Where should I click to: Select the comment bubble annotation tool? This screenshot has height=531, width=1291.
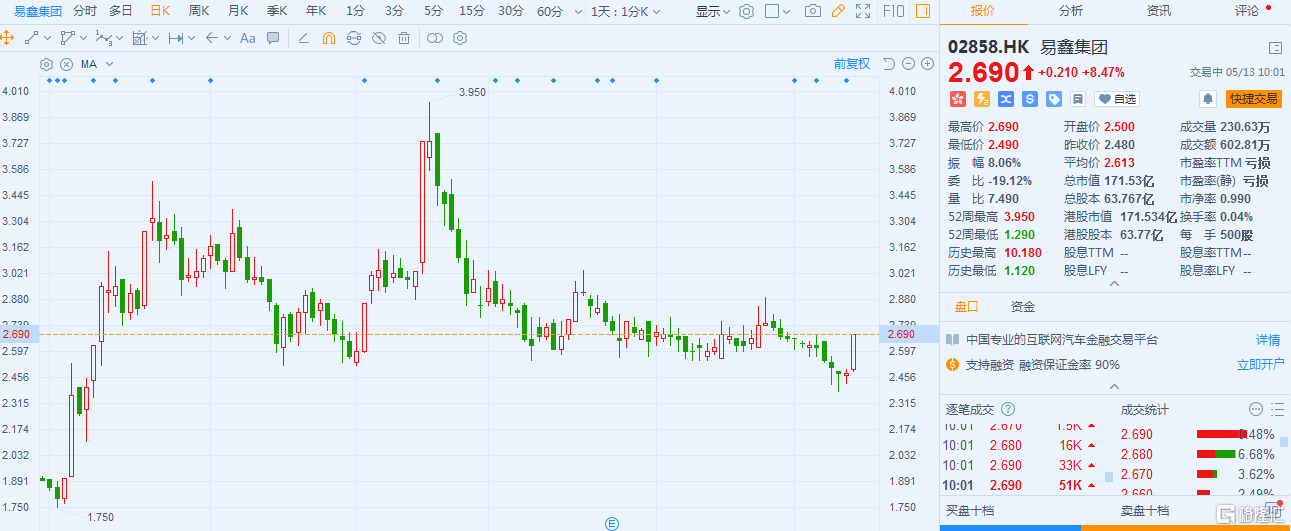[273, 38]
